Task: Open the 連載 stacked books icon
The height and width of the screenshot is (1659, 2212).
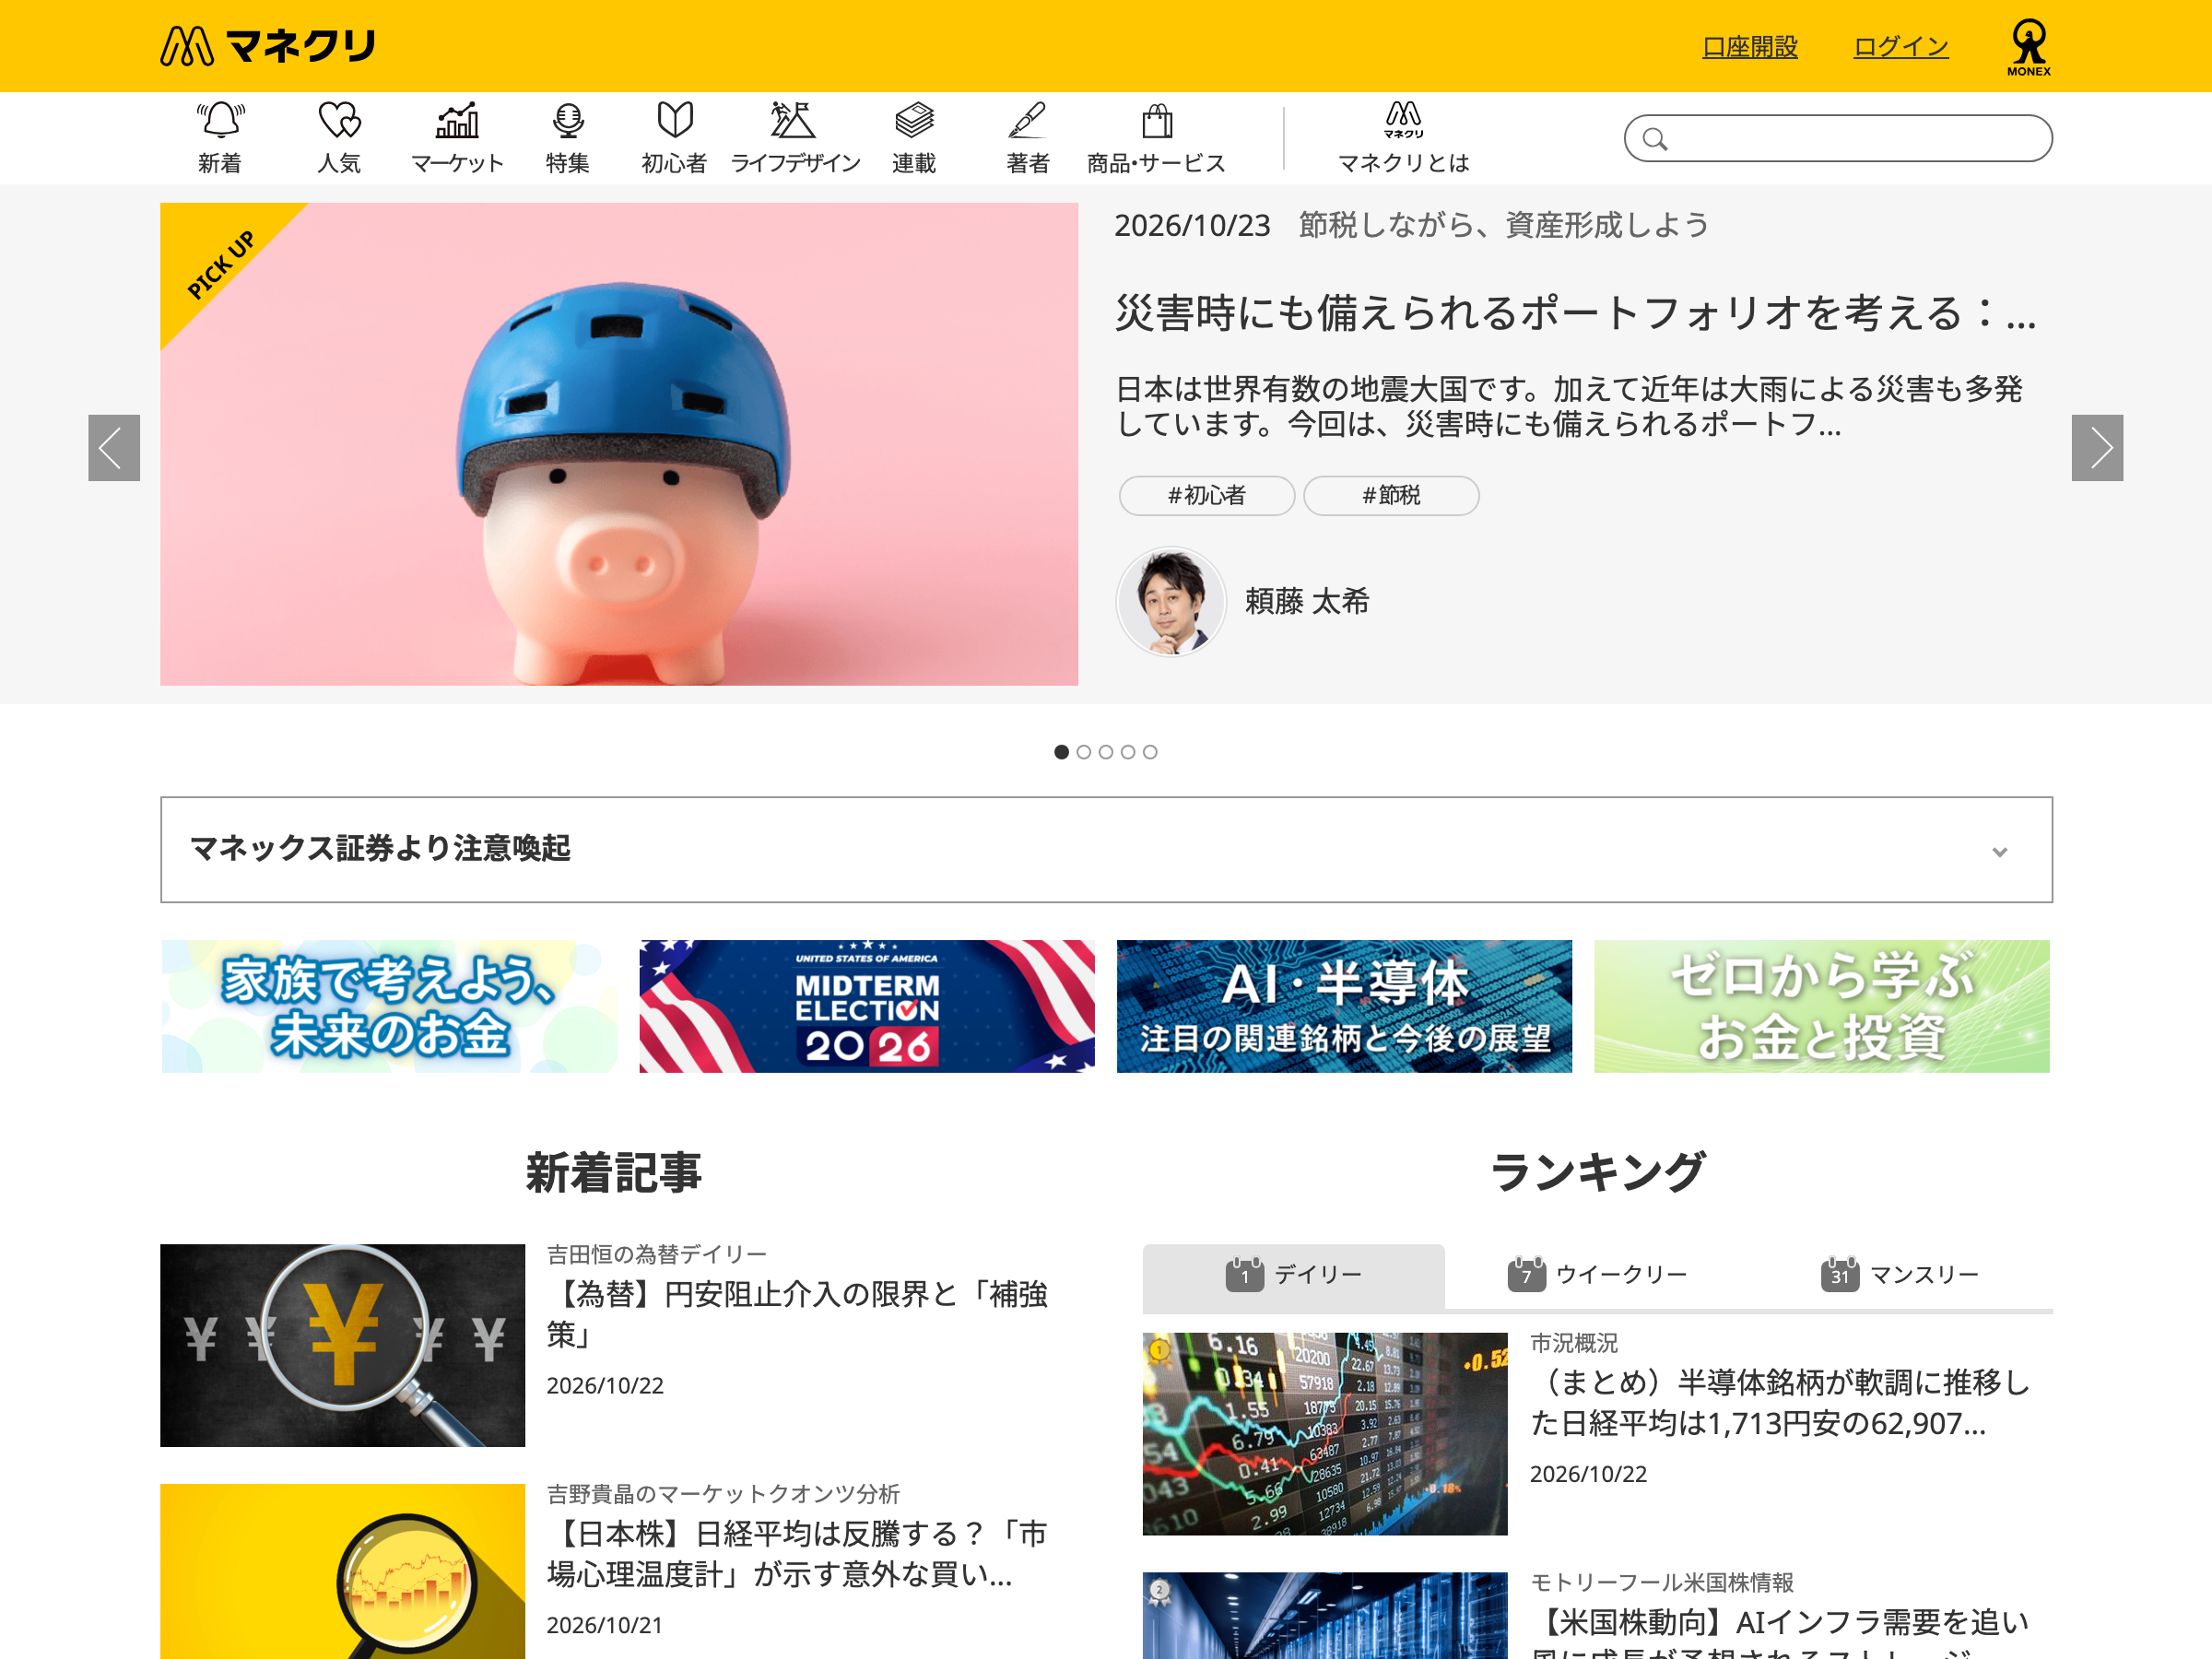Action: 914,121
